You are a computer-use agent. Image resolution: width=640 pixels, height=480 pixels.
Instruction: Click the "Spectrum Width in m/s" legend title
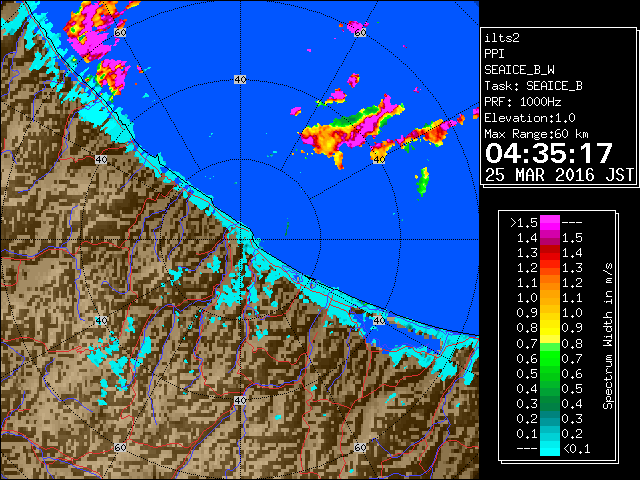pyautogui.click(x=608, y=336)
